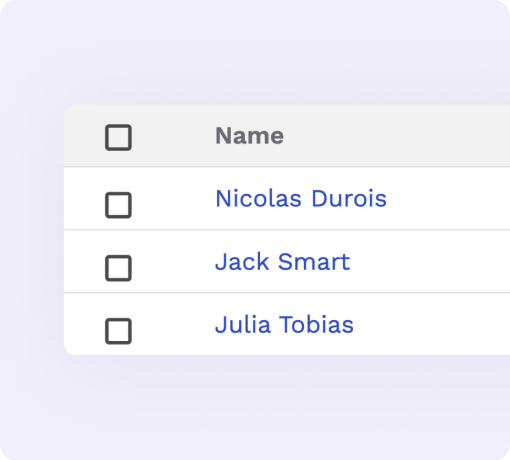Sort by the Name column header
The height and width of the screenshot is (460, 510).
250,136
